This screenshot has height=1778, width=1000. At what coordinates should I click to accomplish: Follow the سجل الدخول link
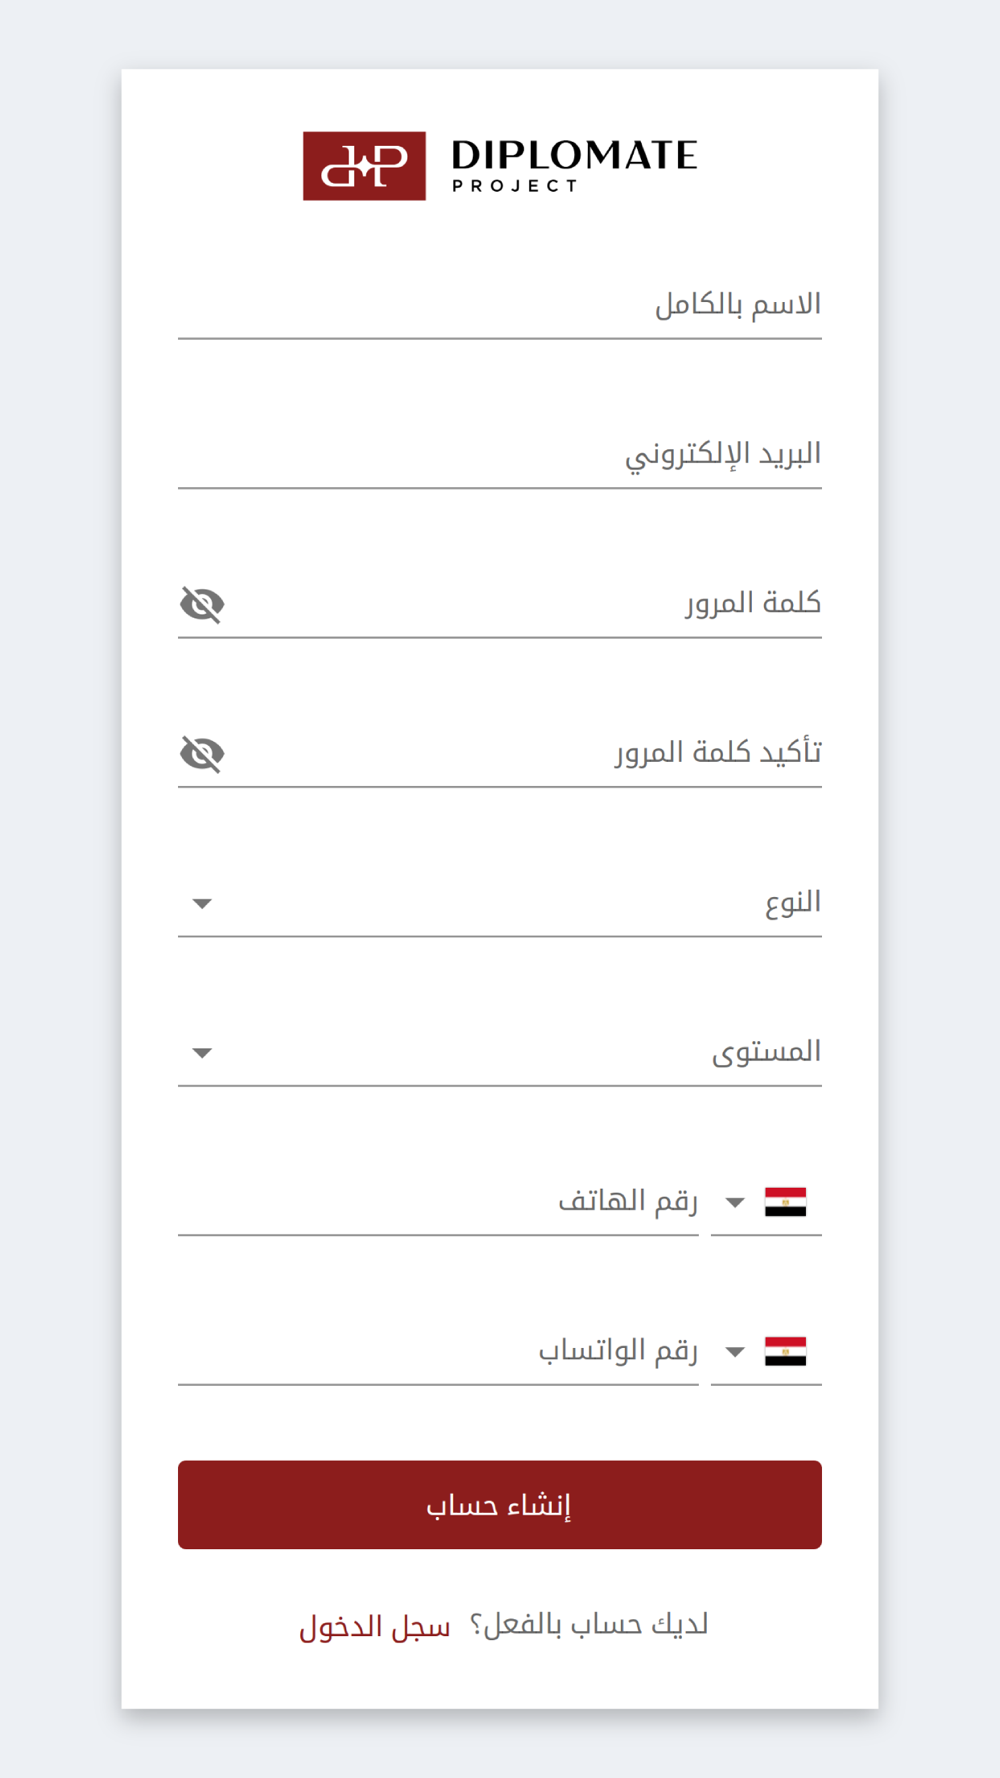pos(375,1627)
